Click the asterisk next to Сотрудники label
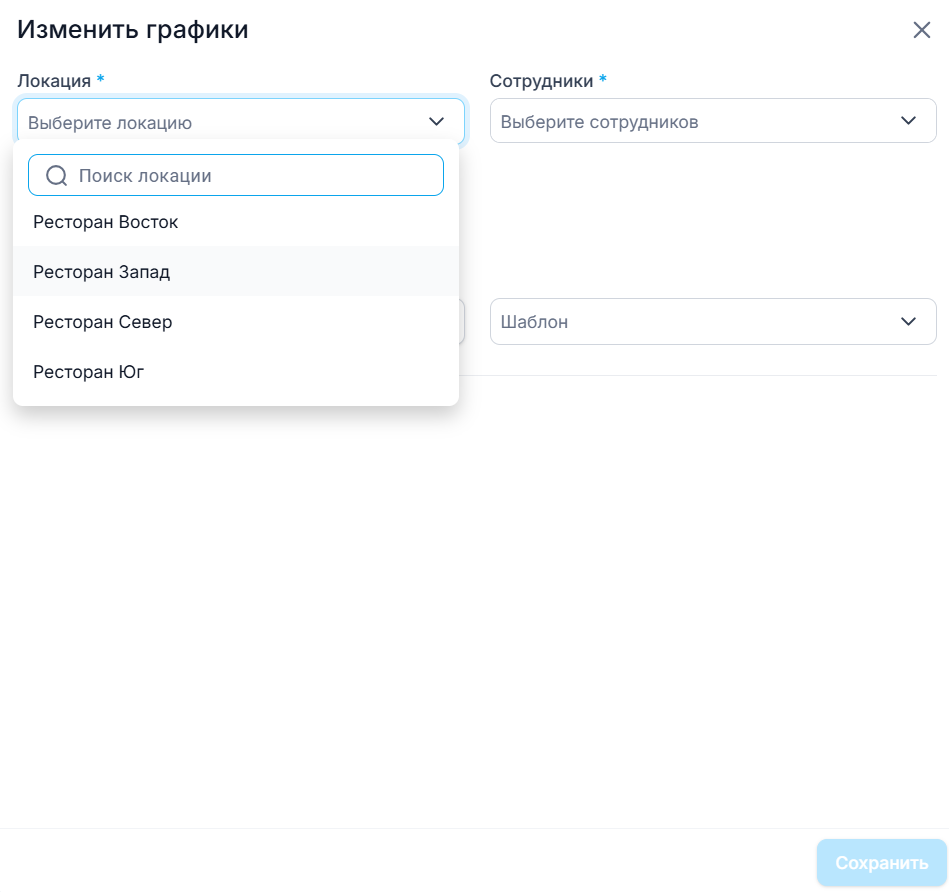The width and height of the screenshot is (949, 892). pos(603,80)
